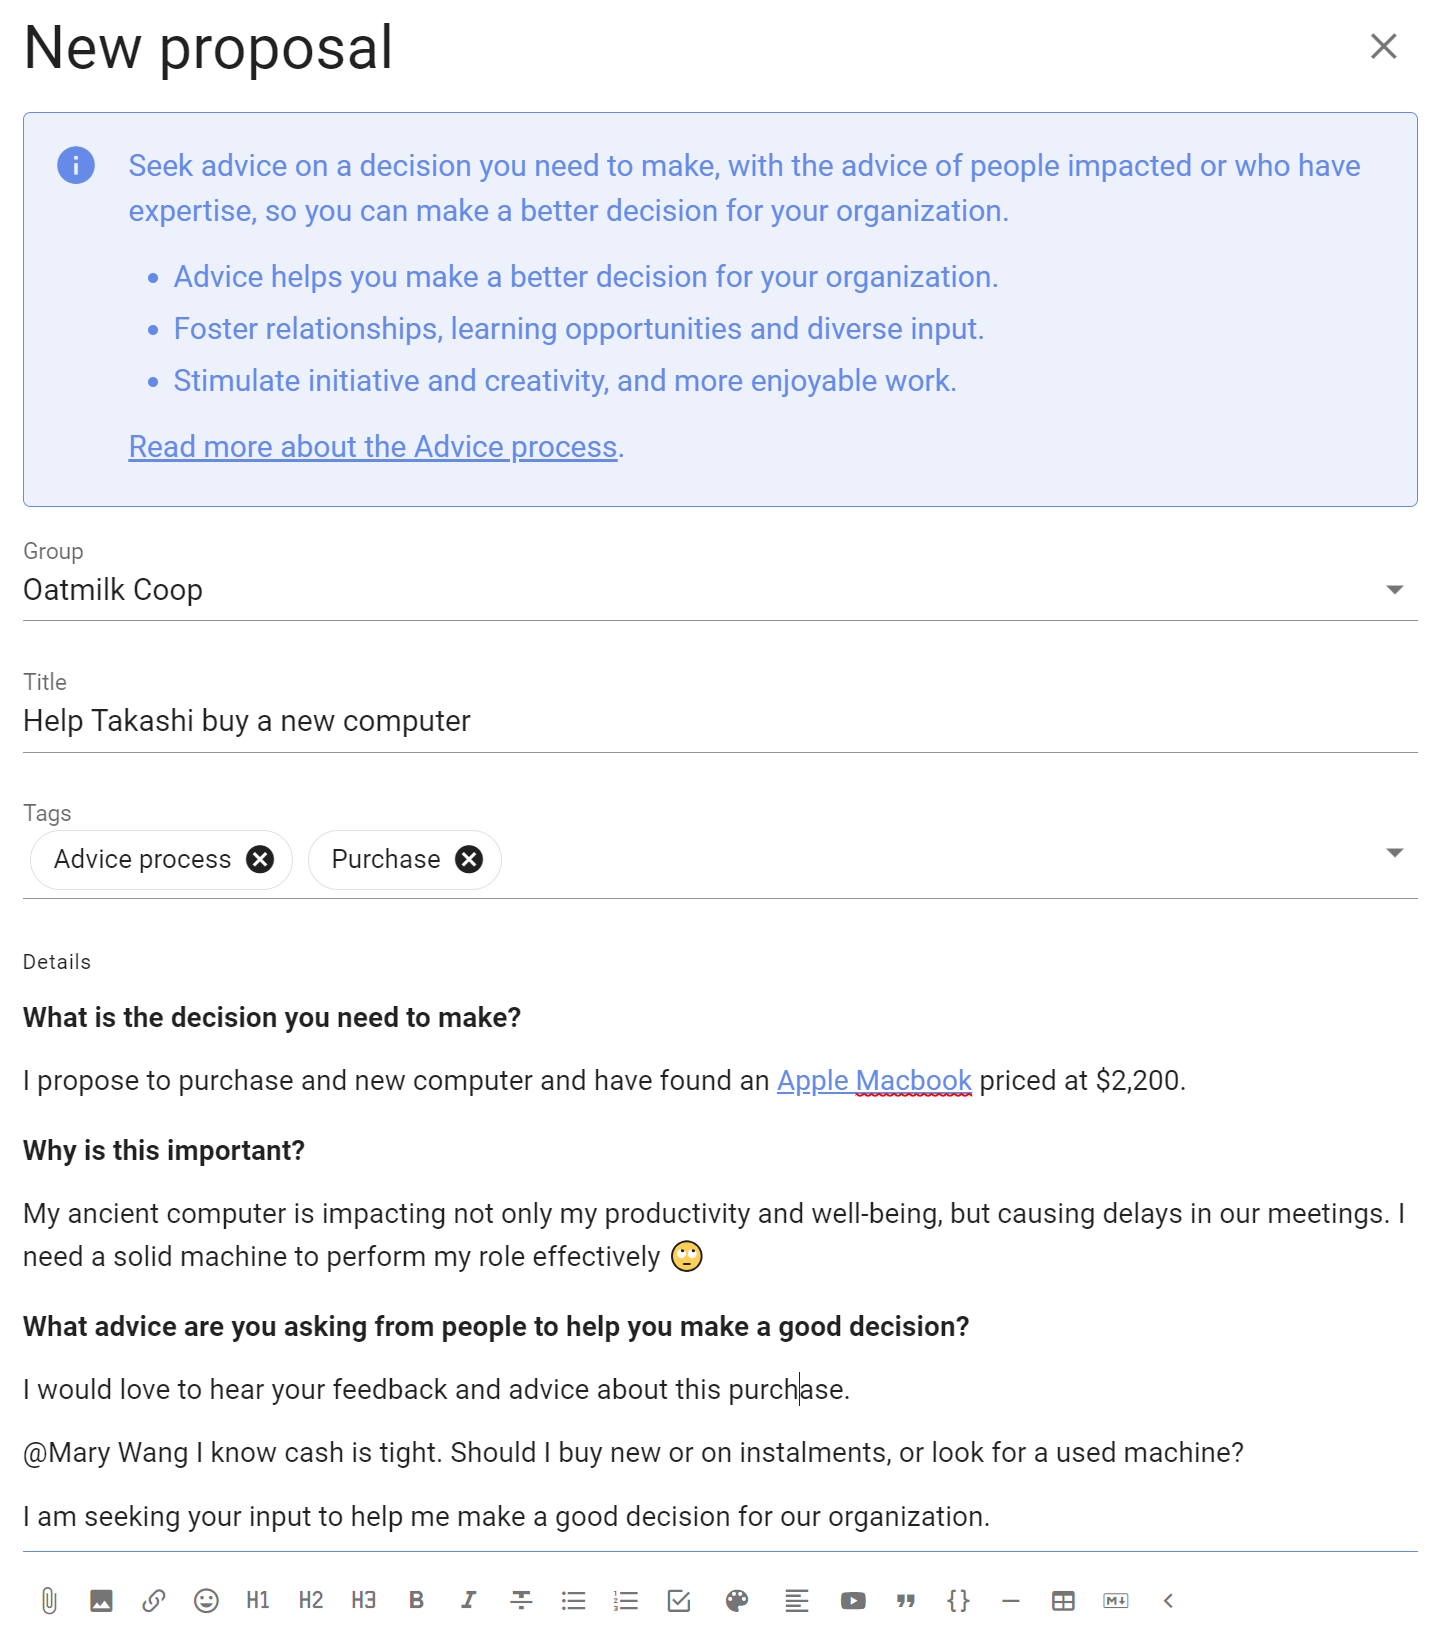Apply Heading 1 formatting
The width and height of the screenshot is (1435, 1641).
coord(258,1601)
